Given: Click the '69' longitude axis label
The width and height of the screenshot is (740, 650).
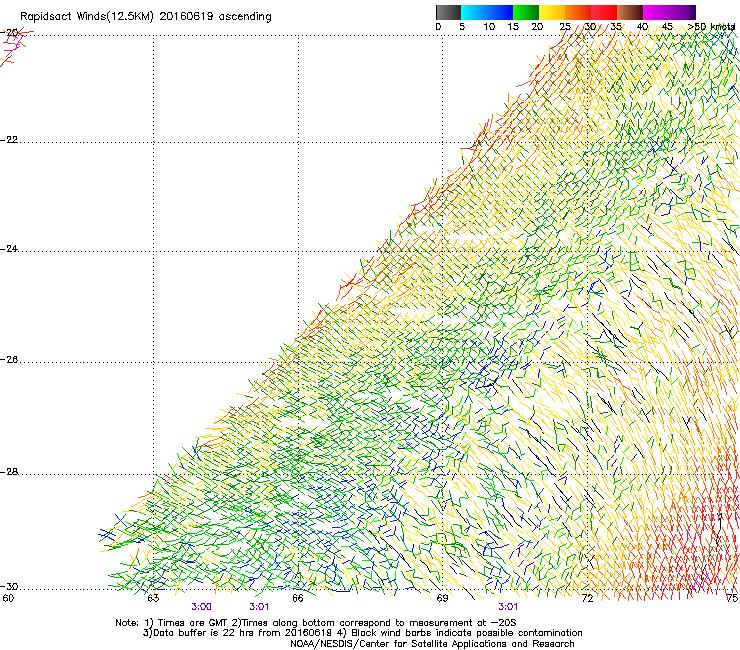Looking at the screenshot, I should (x=442, y=598).
